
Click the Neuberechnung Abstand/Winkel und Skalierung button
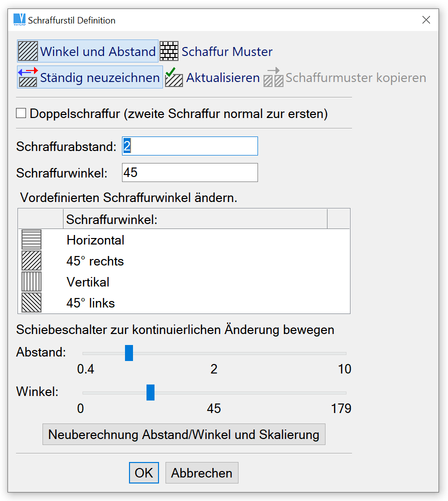(x=184, y=434)
